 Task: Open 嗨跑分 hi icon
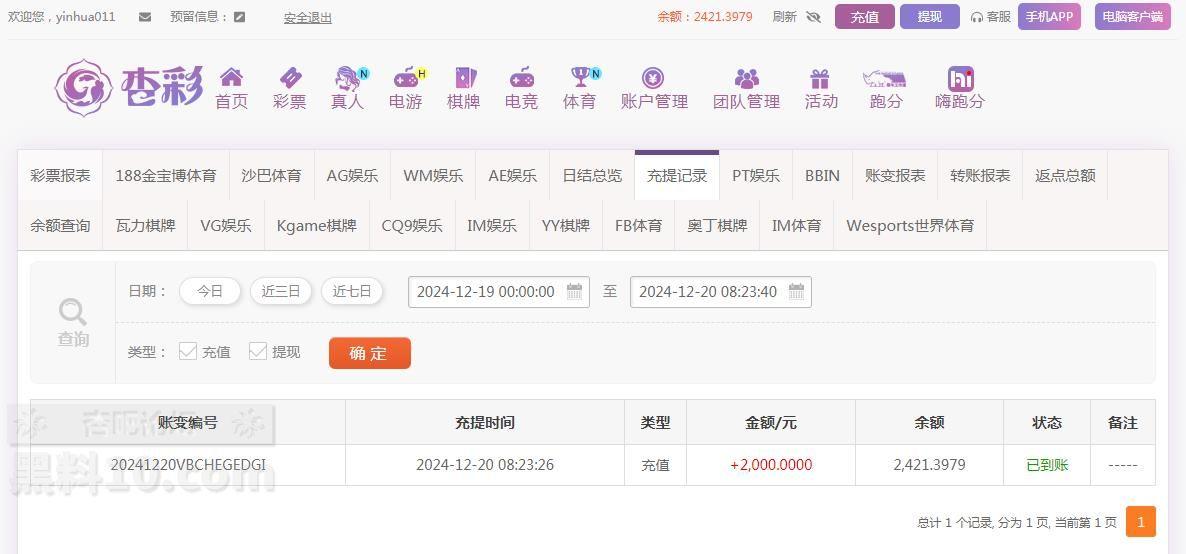(x=960, y=78)
